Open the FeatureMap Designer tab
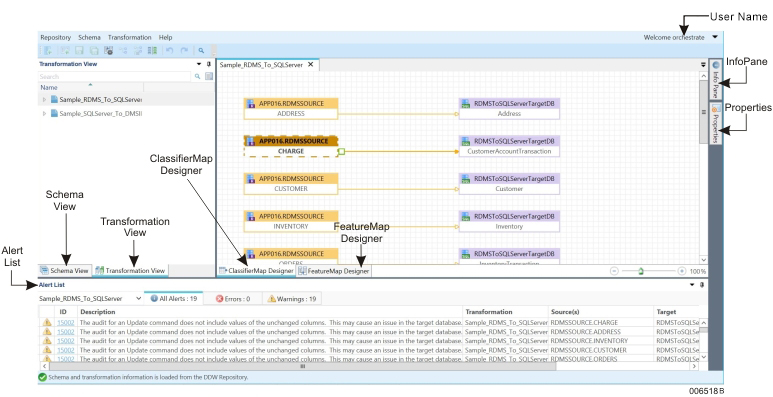The width and height of the screenshot is (773, 397). tap(334, 271)
